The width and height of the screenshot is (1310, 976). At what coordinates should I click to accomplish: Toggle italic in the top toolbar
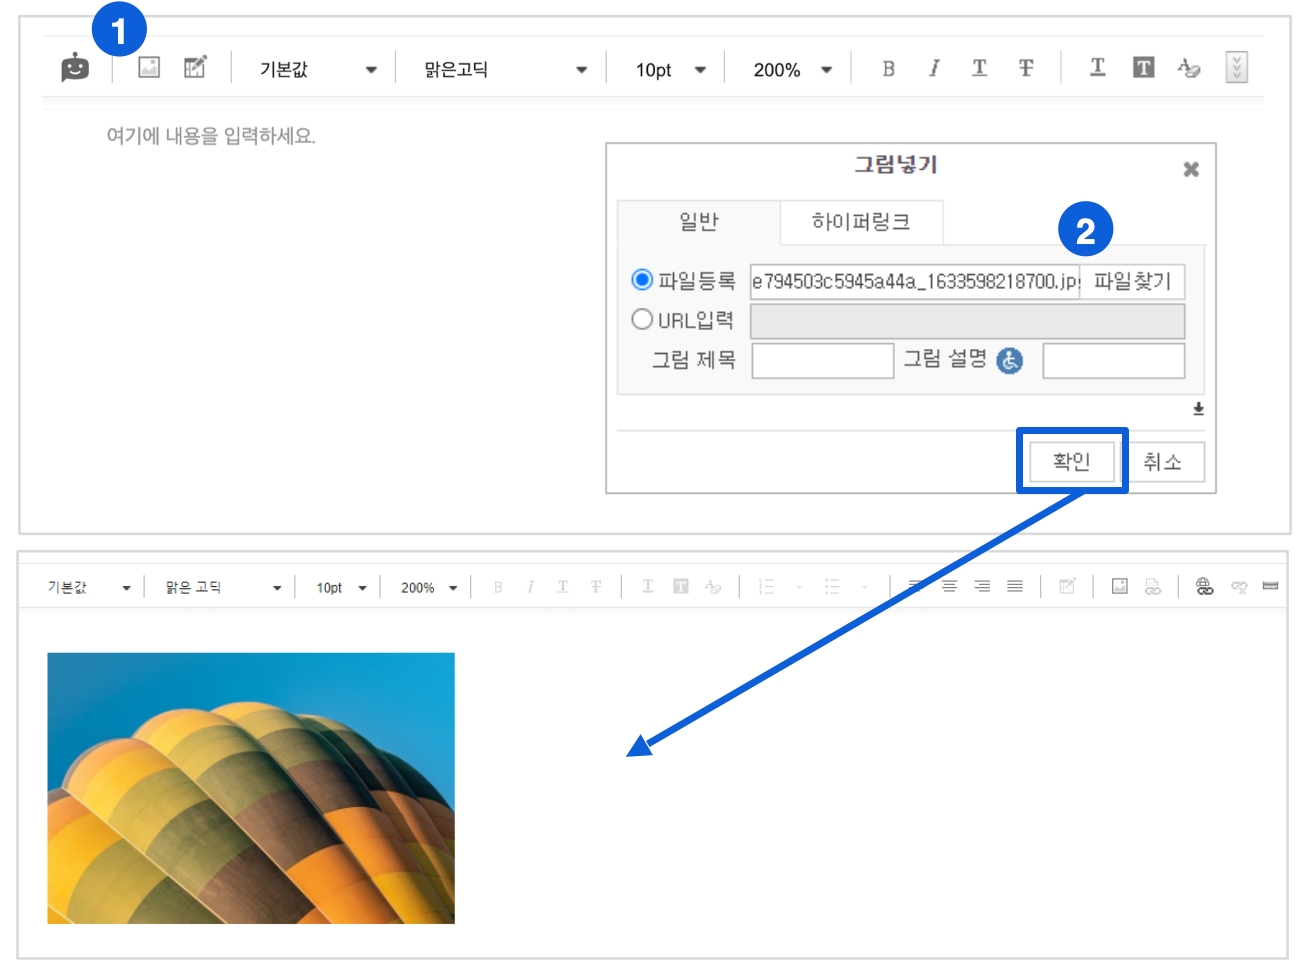pos(933,68)
